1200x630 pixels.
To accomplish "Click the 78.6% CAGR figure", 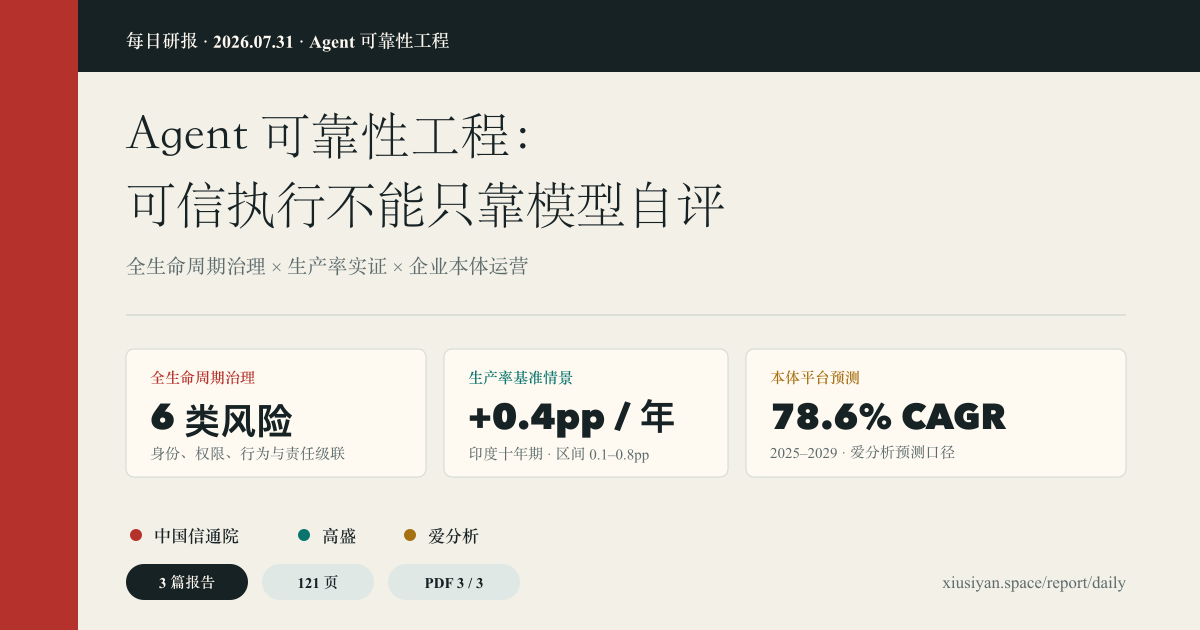I will (888, 416).
